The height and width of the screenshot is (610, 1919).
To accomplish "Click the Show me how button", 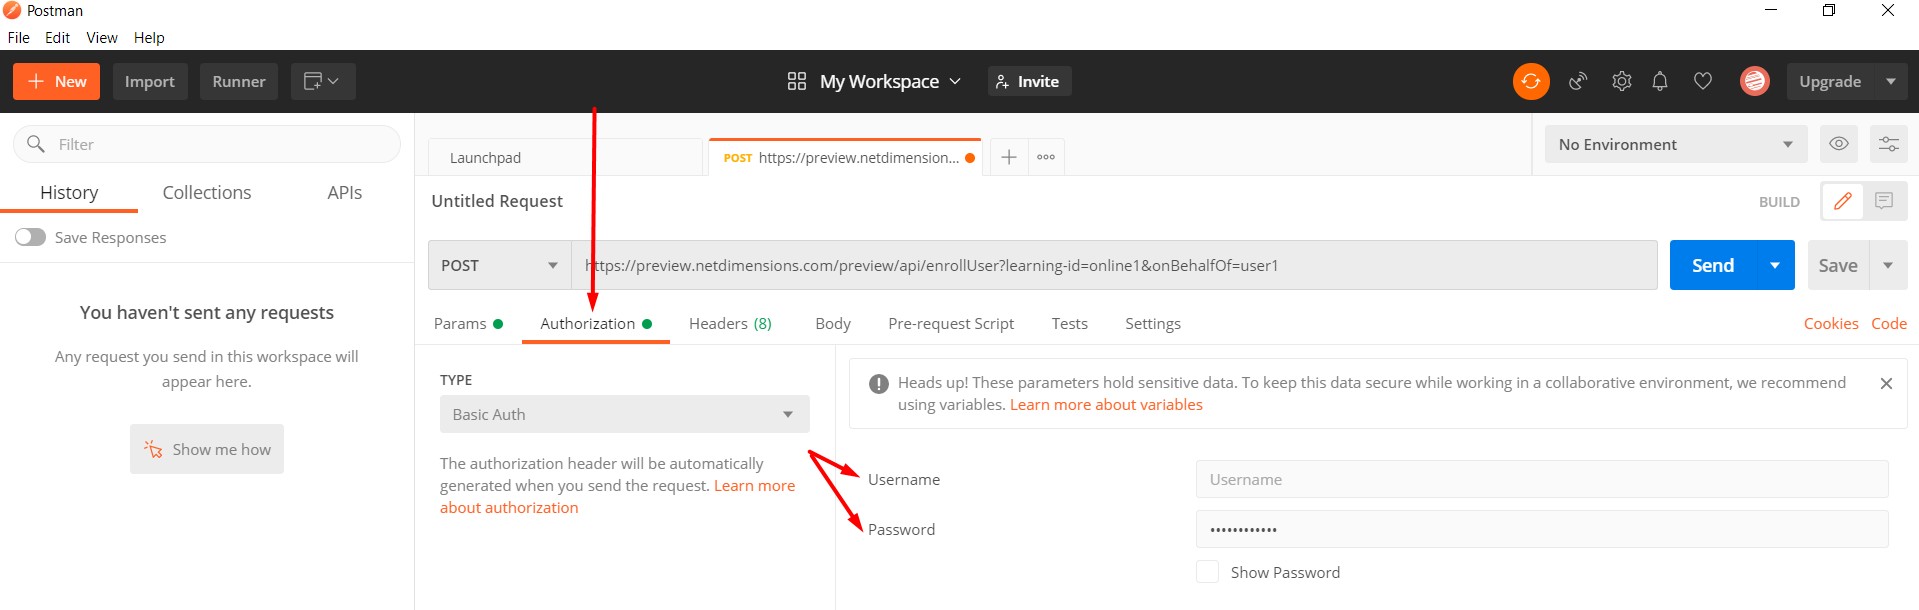I will point(207,449).
